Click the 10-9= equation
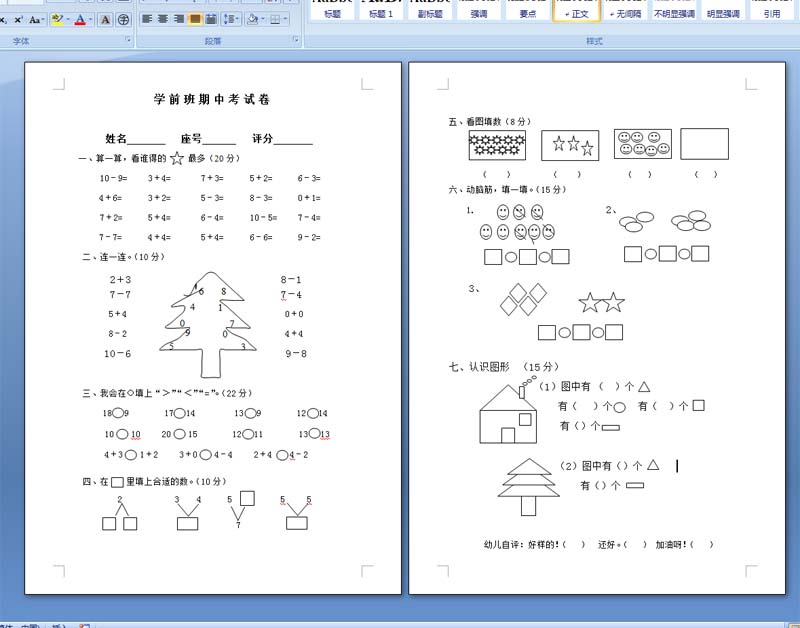Viewport: 800px width, 628px height. (x=113, y=178)
